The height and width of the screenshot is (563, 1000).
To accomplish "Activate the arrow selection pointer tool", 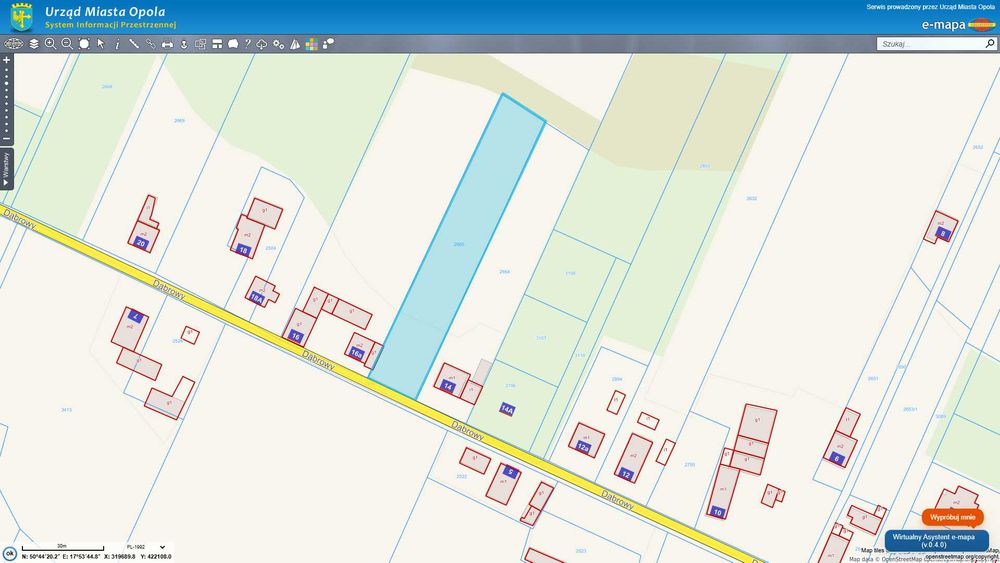I will point(101,44).
